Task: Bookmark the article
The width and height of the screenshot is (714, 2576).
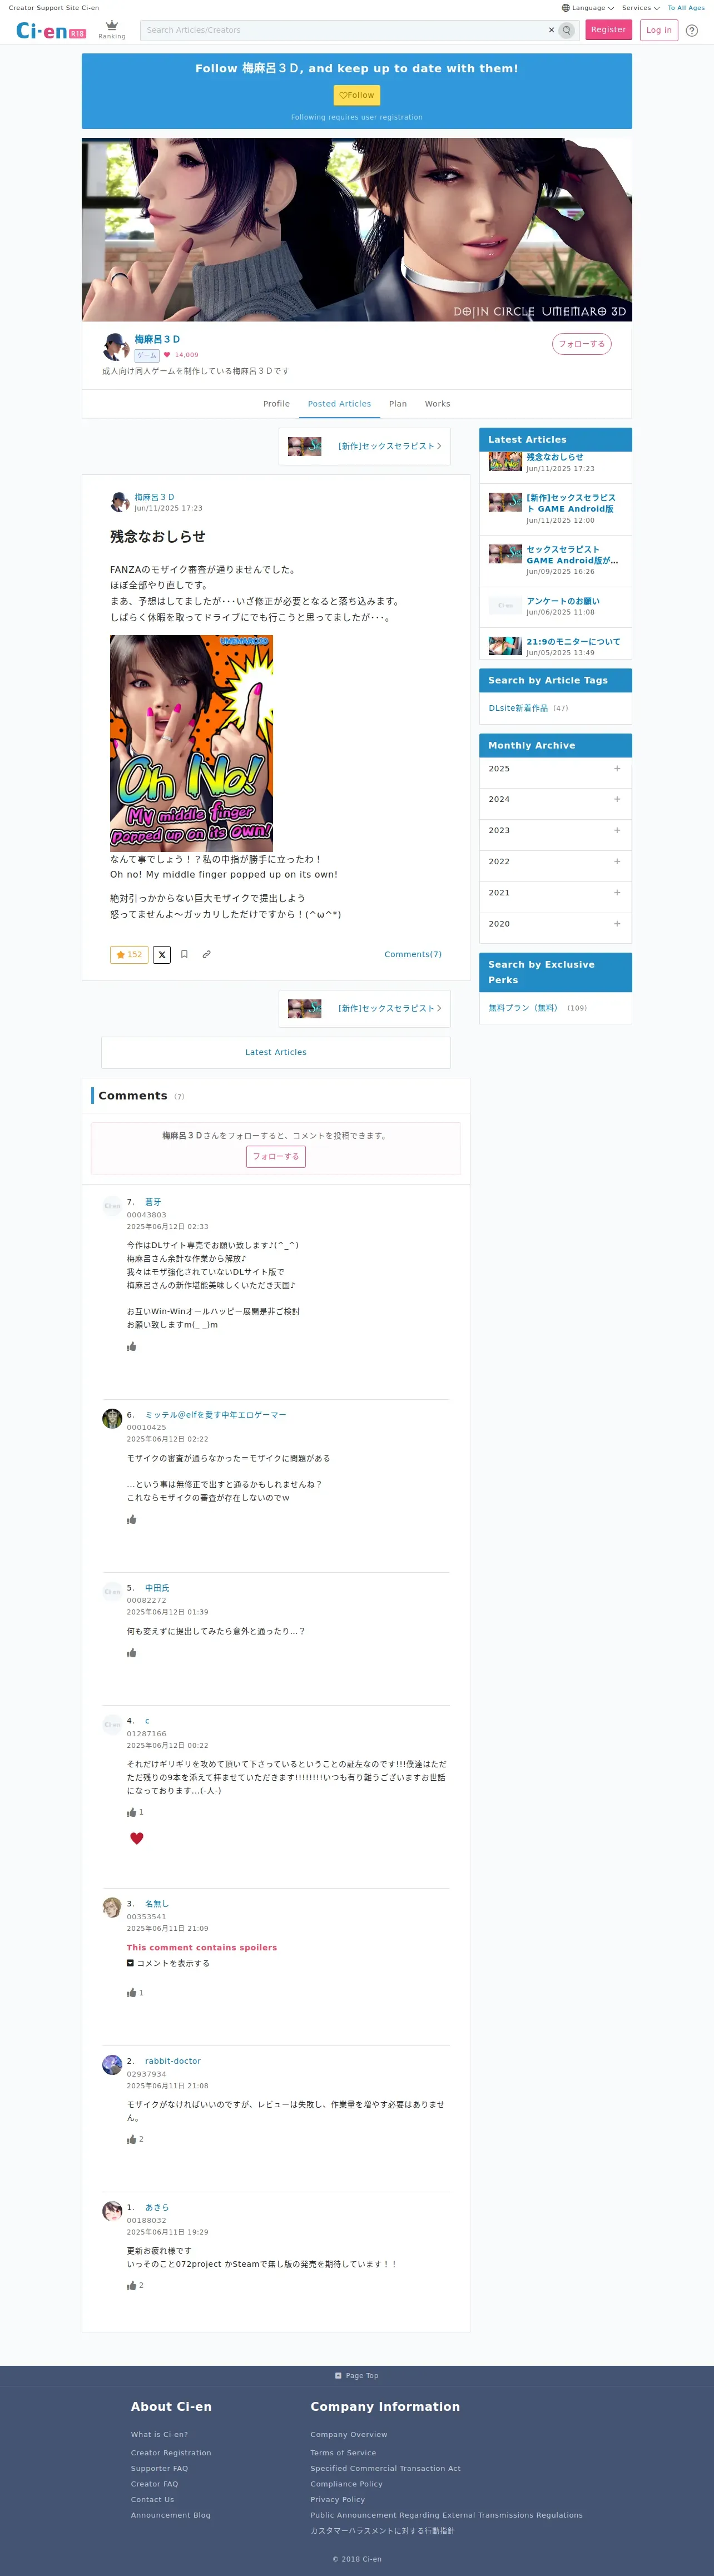Action: 184,954
